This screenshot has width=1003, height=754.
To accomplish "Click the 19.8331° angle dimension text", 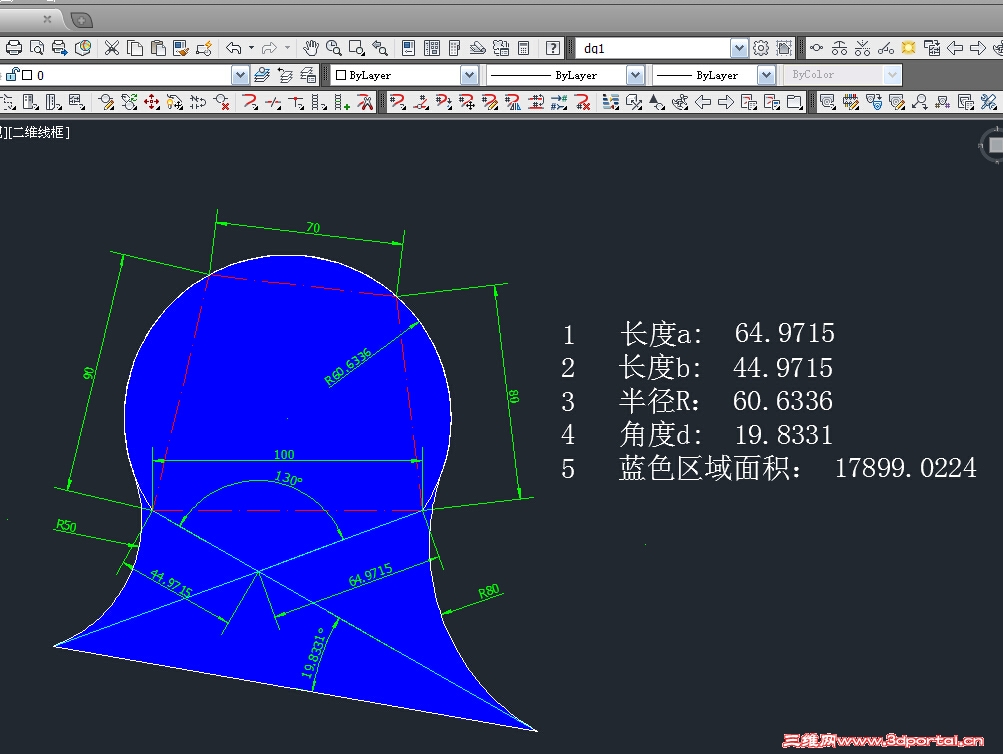I will pos(313,652).
